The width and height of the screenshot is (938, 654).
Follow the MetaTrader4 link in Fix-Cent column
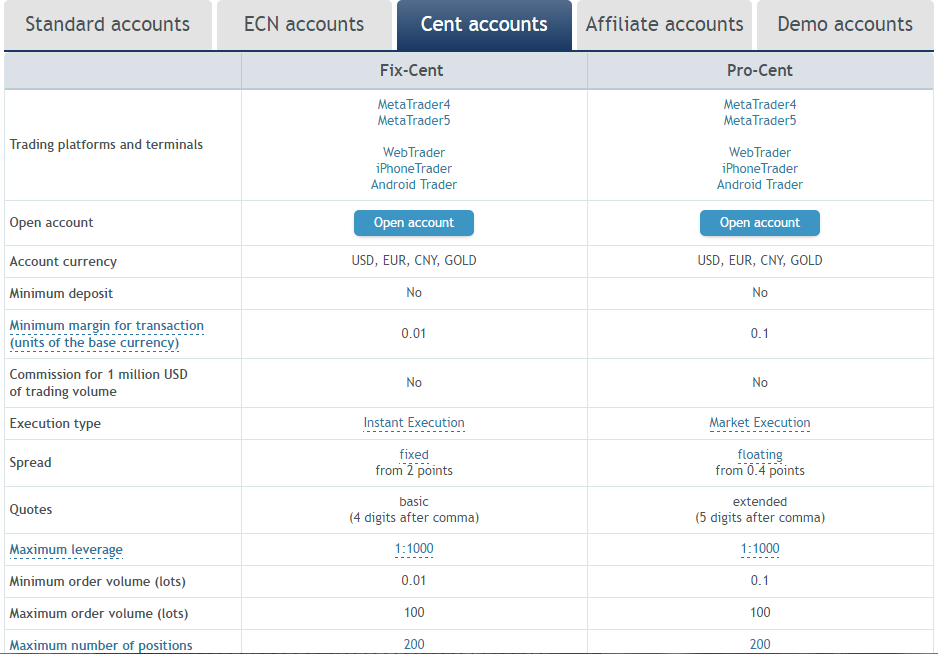pyautogui.click(x=414, y=104)
